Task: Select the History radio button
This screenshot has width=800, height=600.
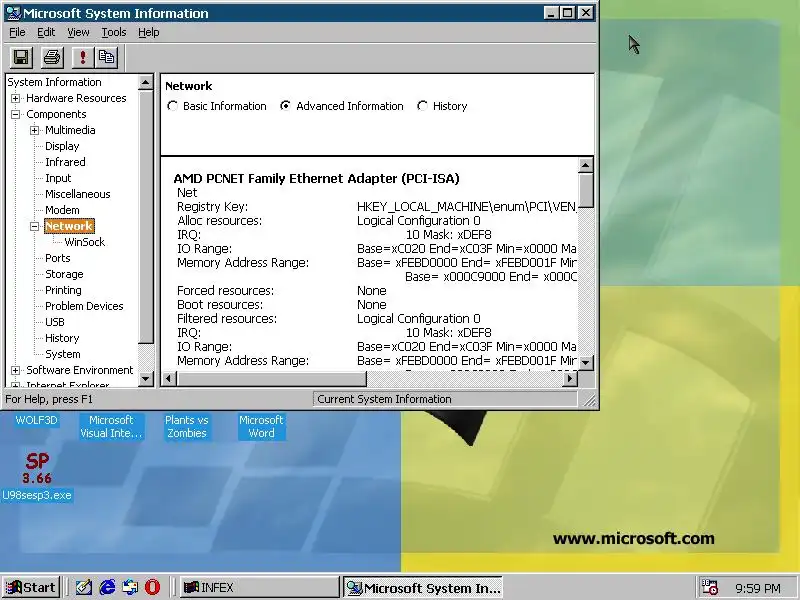Action: 422,106
